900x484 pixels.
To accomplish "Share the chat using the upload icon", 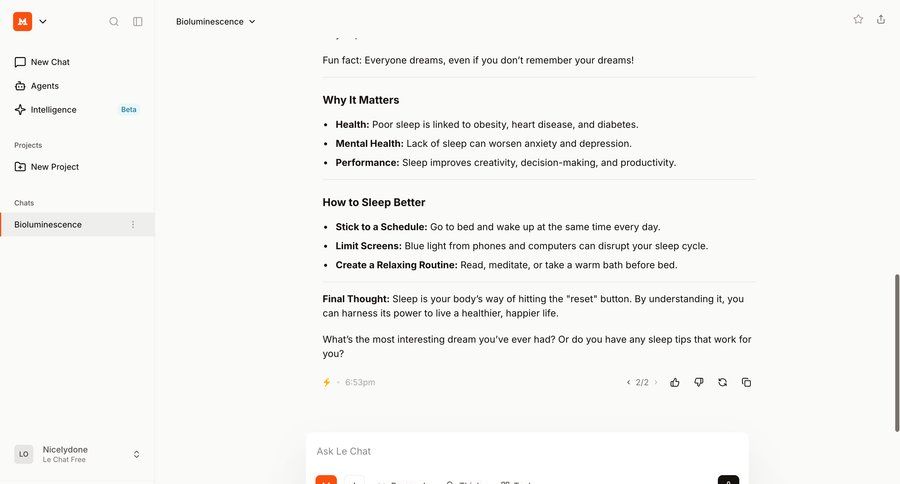I will (x=881, y=19).
